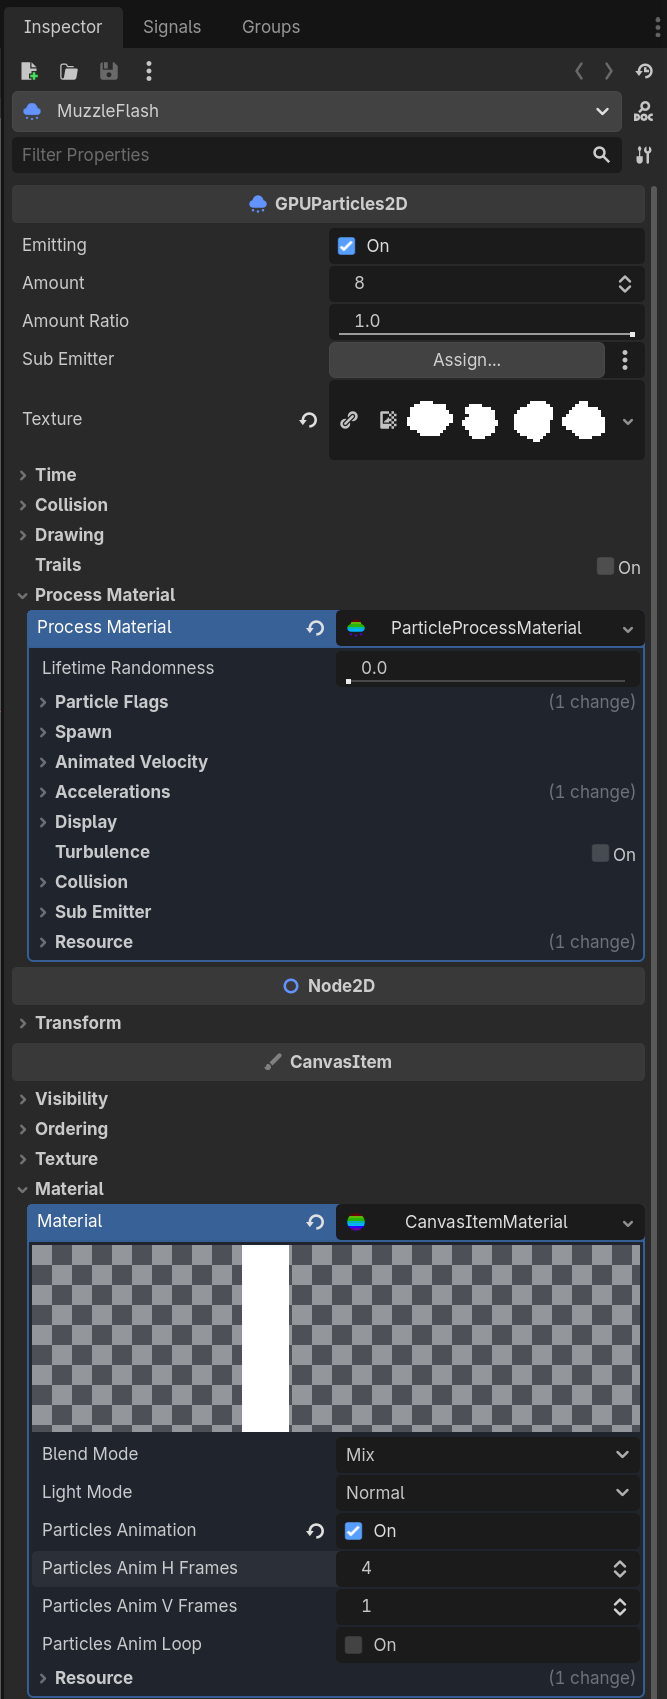Image resolution: width=667 pixels, height=1699 pixels.
Task: Switch to the Signals tab
Action: [x=172, y=27]
